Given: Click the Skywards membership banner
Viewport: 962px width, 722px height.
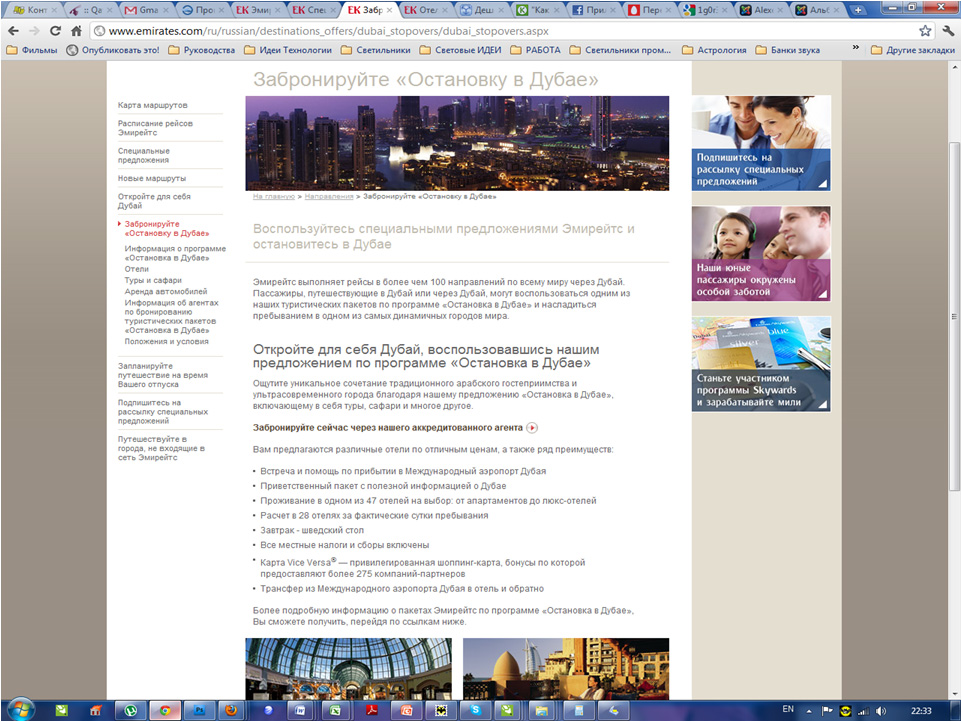Looking at the screenshot, I should [761, 364].
